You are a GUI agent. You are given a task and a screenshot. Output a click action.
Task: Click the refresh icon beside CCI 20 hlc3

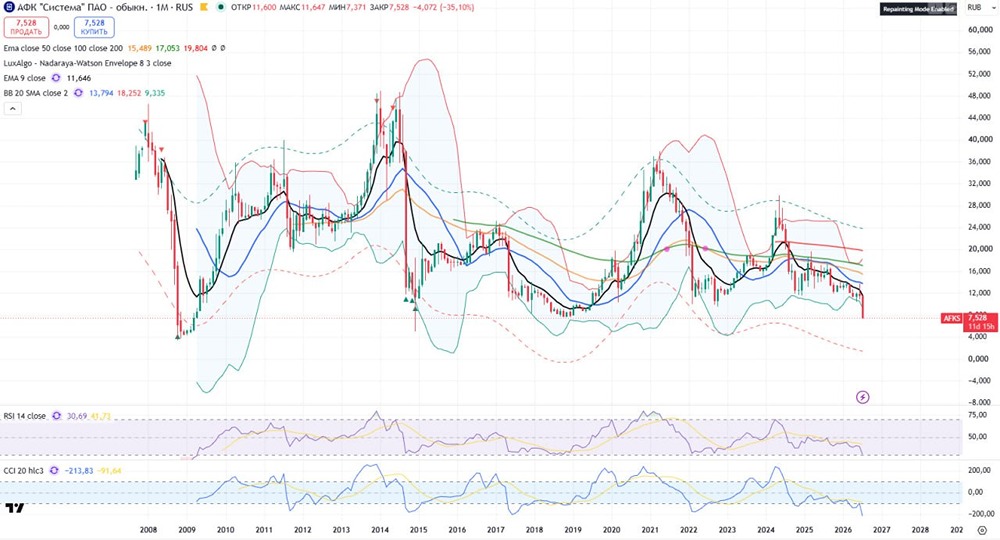[54, 471]
